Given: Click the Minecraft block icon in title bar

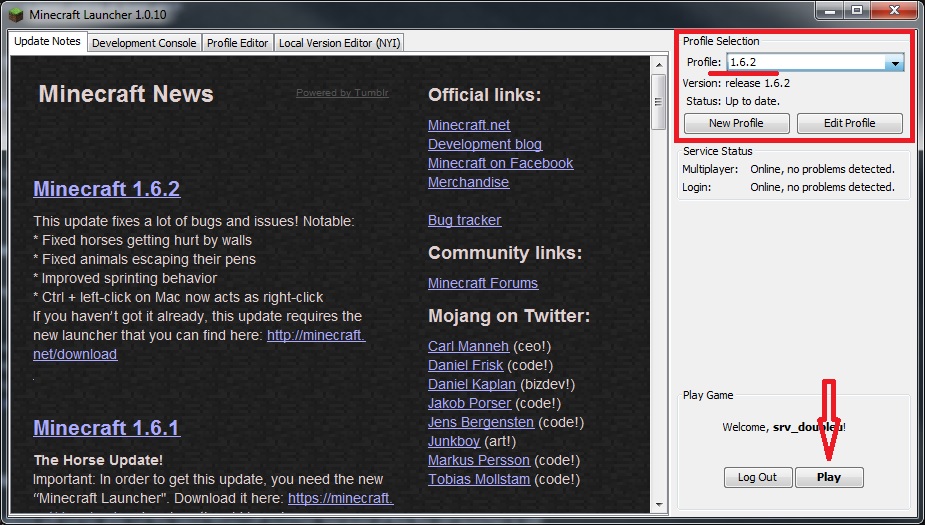Looking at the screenshot, I should coord(15,14).
